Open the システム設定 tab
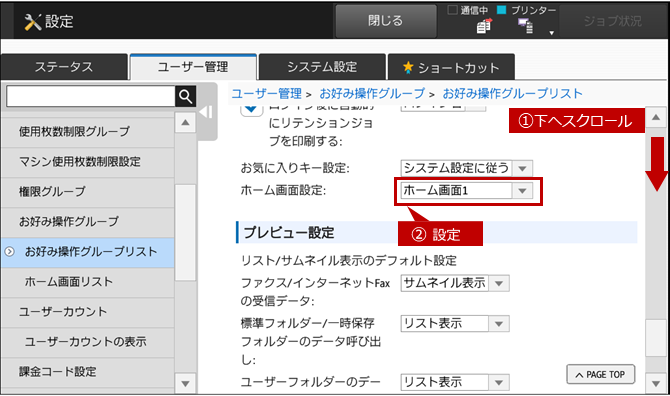This screenshot has width=670, height=396. click(322, 67)
